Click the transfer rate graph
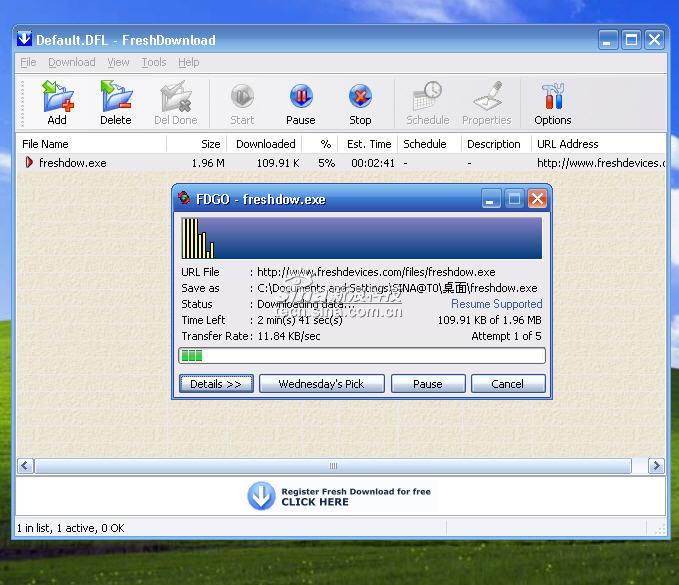This screenshot has width=679, height=585. pos(362,238)
